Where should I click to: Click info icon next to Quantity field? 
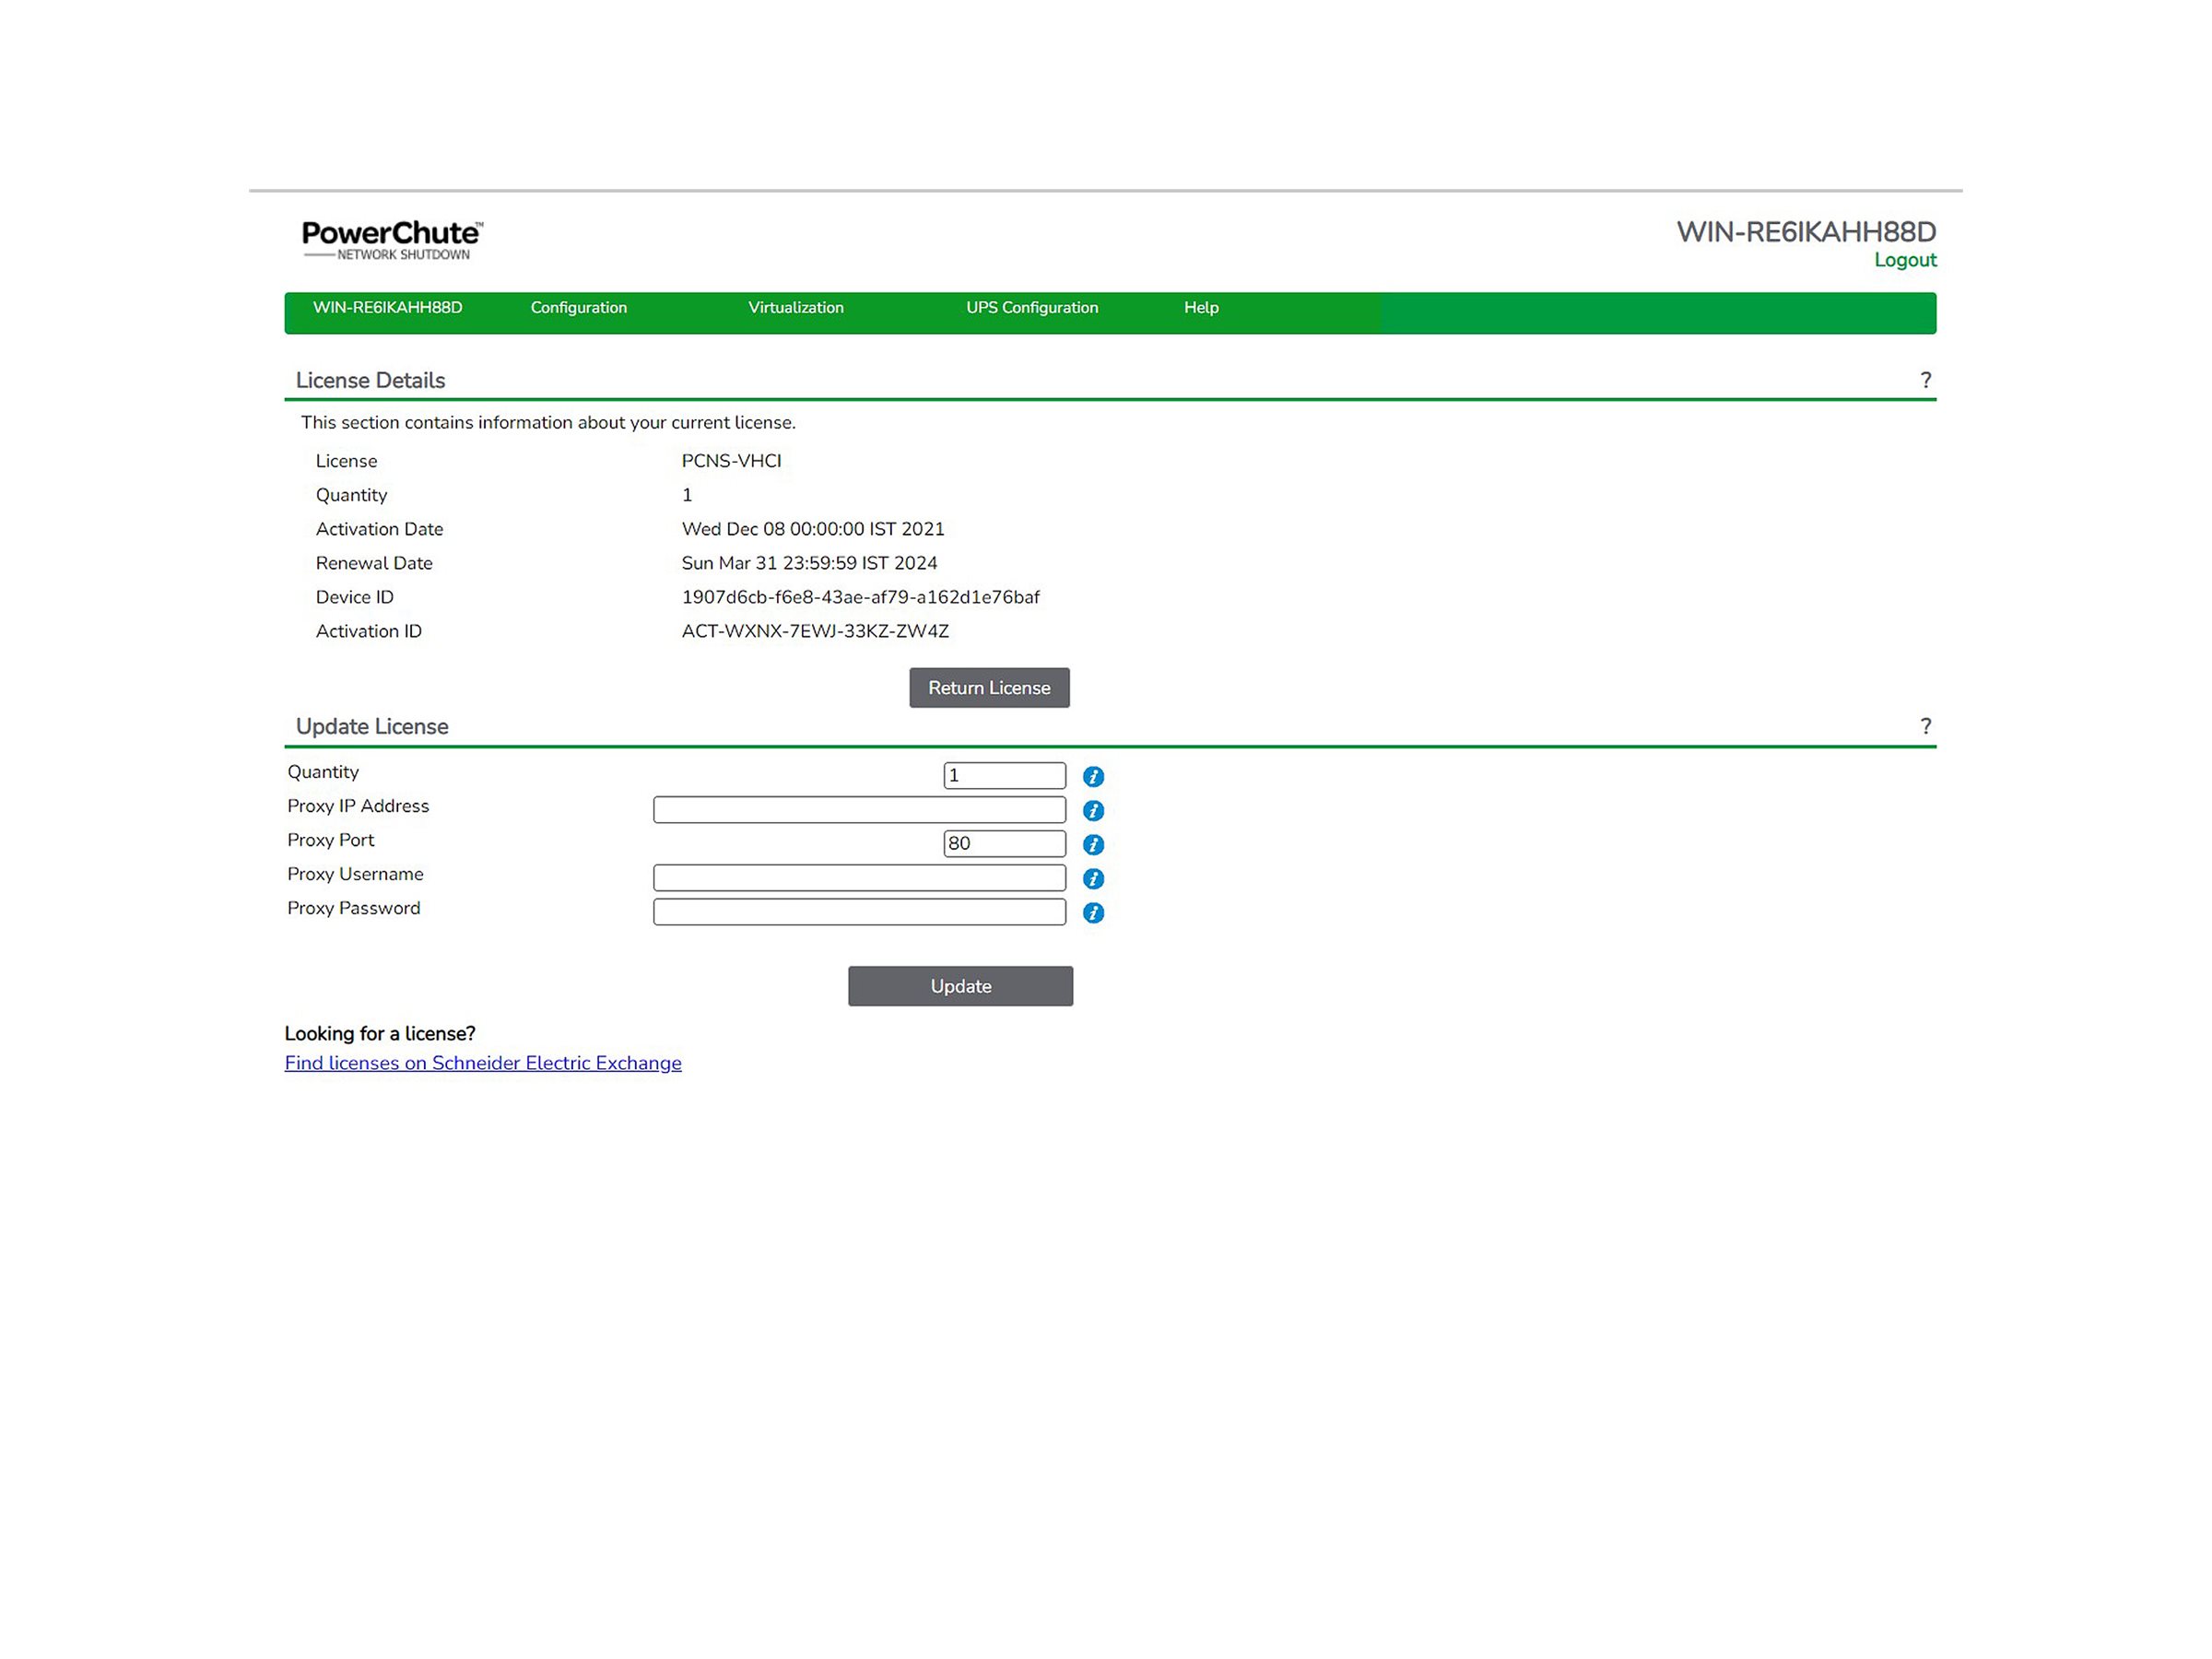click(1093, 776)
